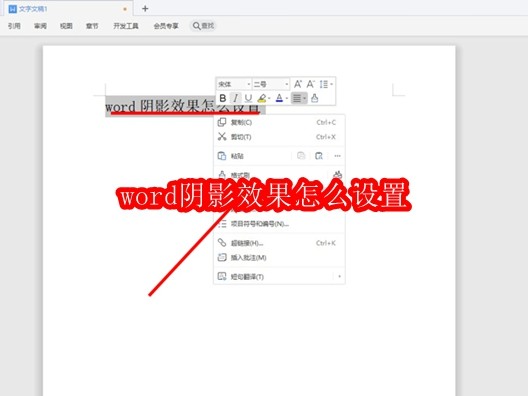Open font color dropdown arrow
This screenshot has width=528, height=396.
click(x=287, y=98)
